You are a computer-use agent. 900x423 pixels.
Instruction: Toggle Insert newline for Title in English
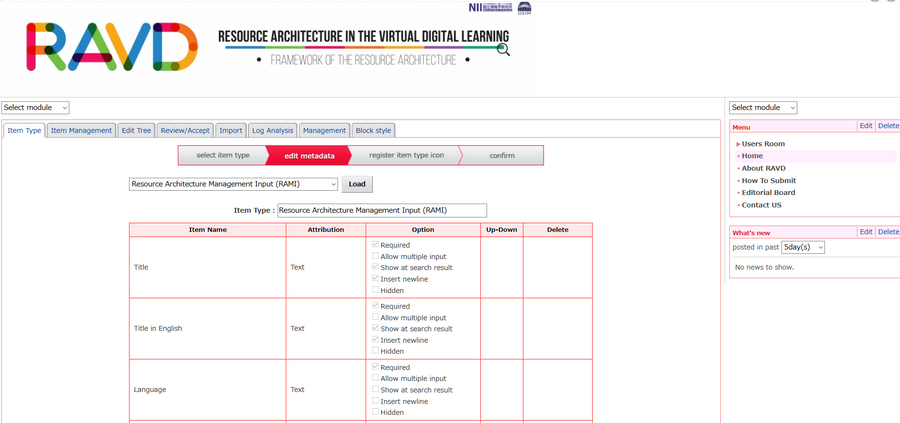[375, 340]
